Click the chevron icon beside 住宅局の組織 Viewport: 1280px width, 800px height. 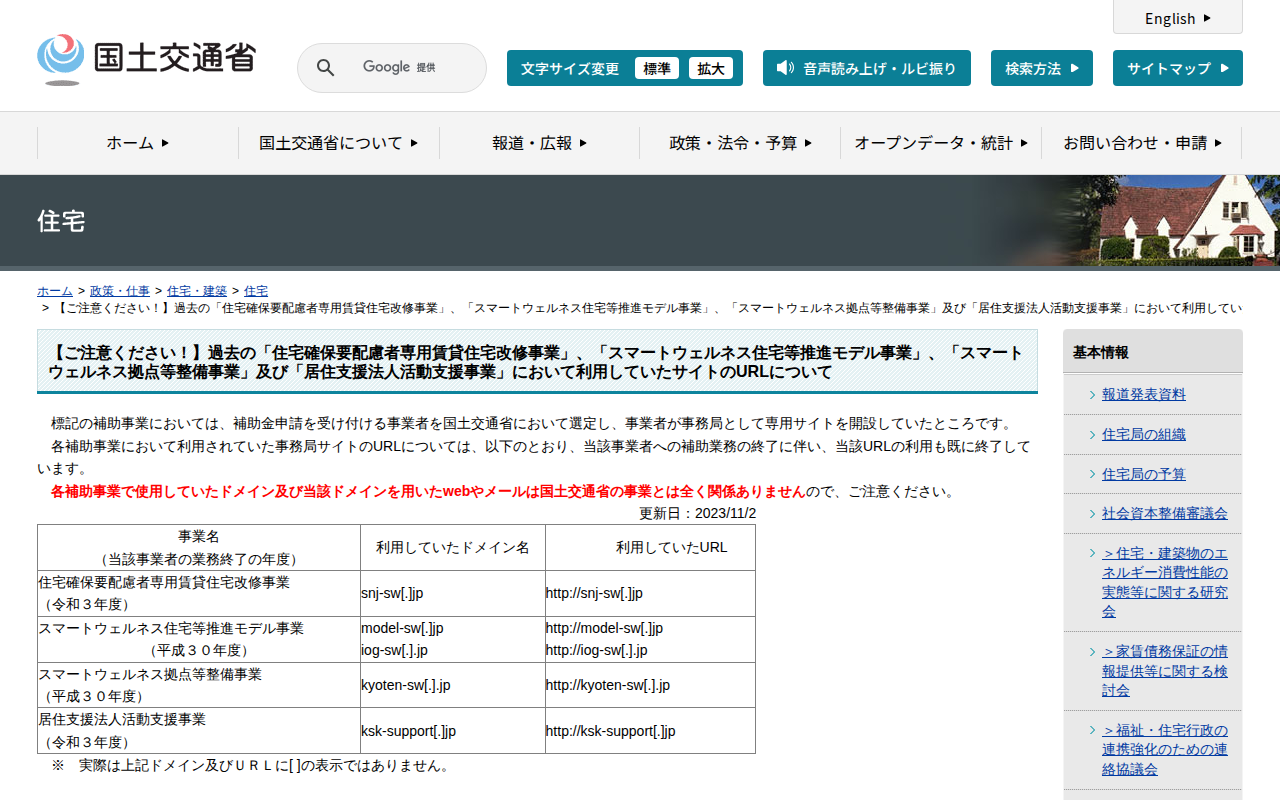pos(1092,434)
